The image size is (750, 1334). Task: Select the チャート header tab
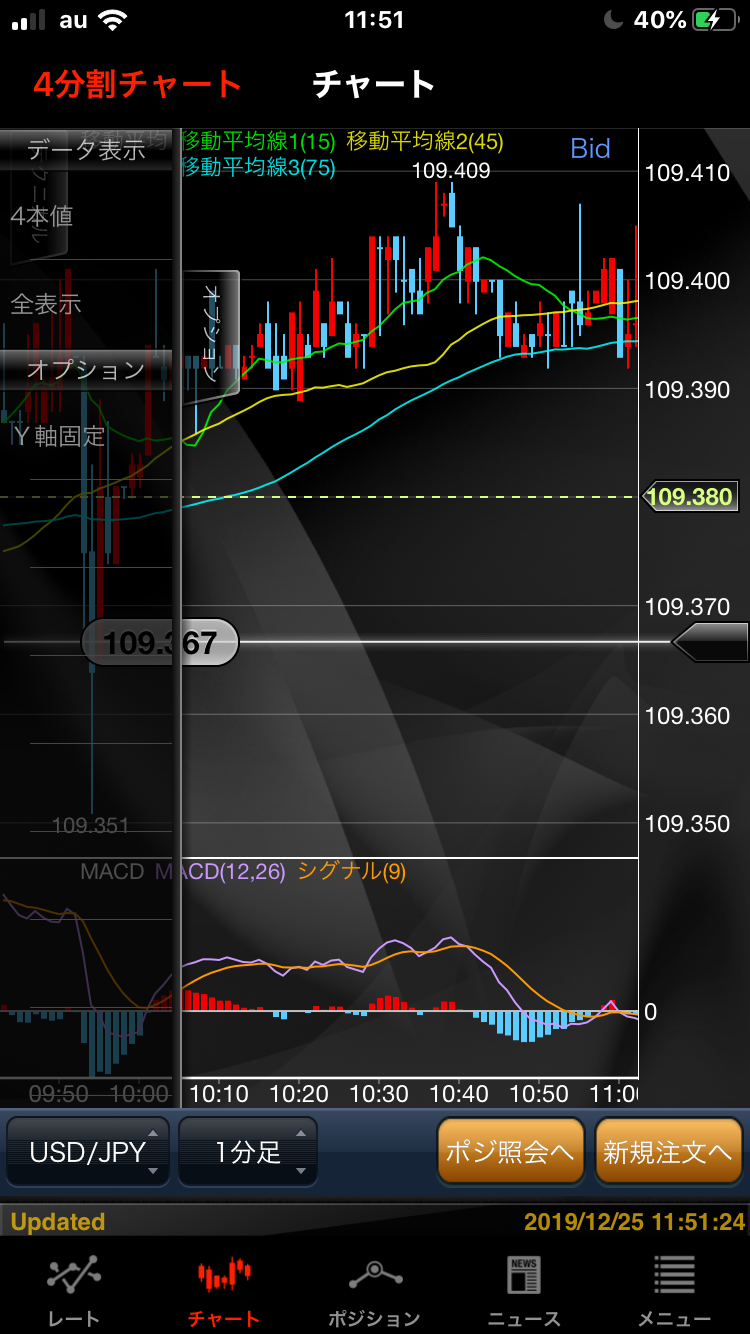pos(374,84)
